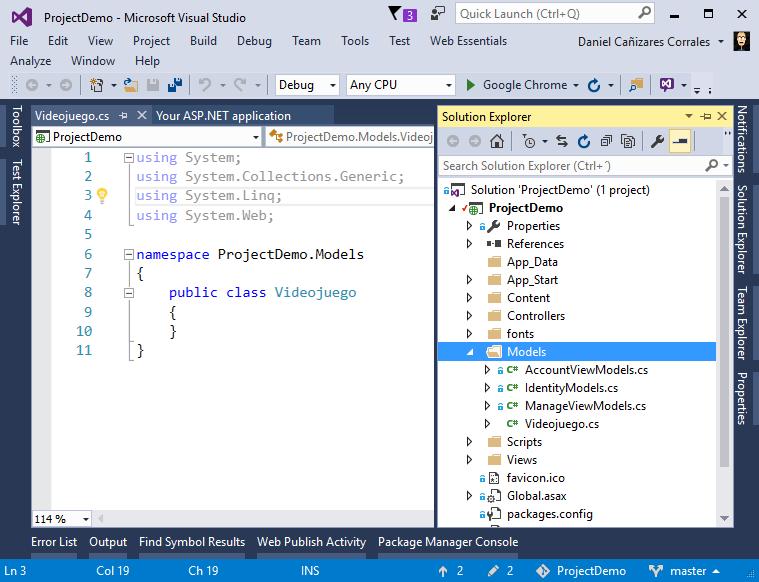Screen dimensions: 759x582
Task: Collapse the Videojuego class block at line 8
Action: click(x=129, y=293)
